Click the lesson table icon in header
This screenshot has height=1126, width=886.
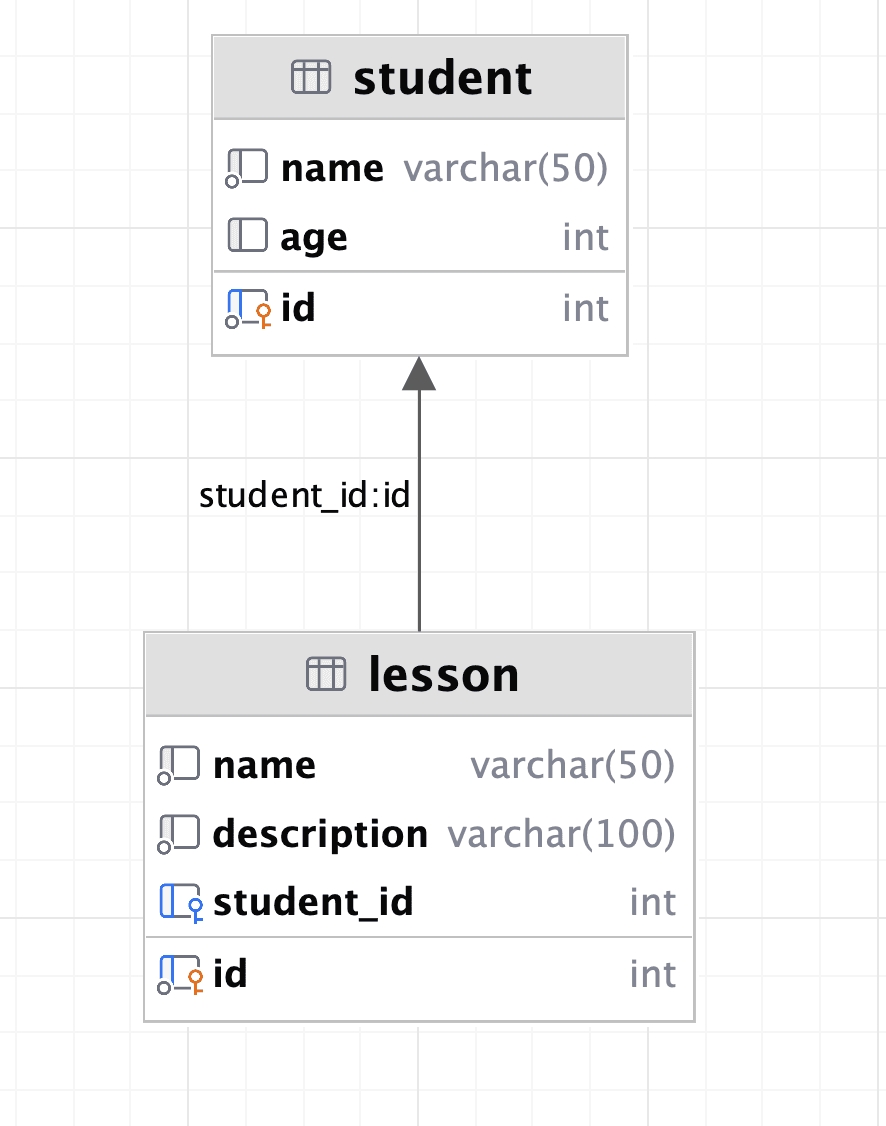coord(326,674)
